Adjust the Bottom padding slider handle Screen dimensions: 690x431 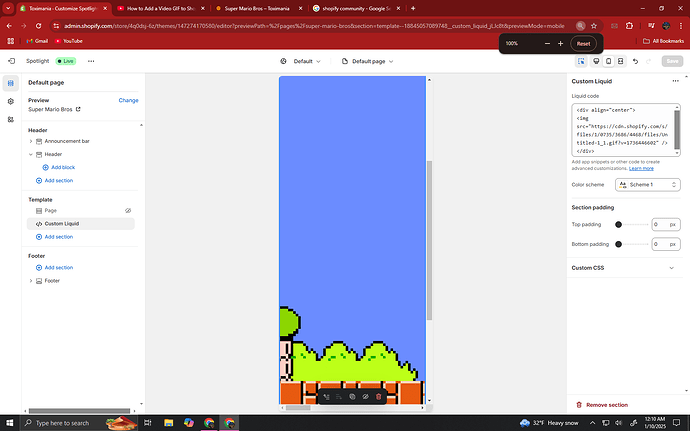click(x=618, y=244)
